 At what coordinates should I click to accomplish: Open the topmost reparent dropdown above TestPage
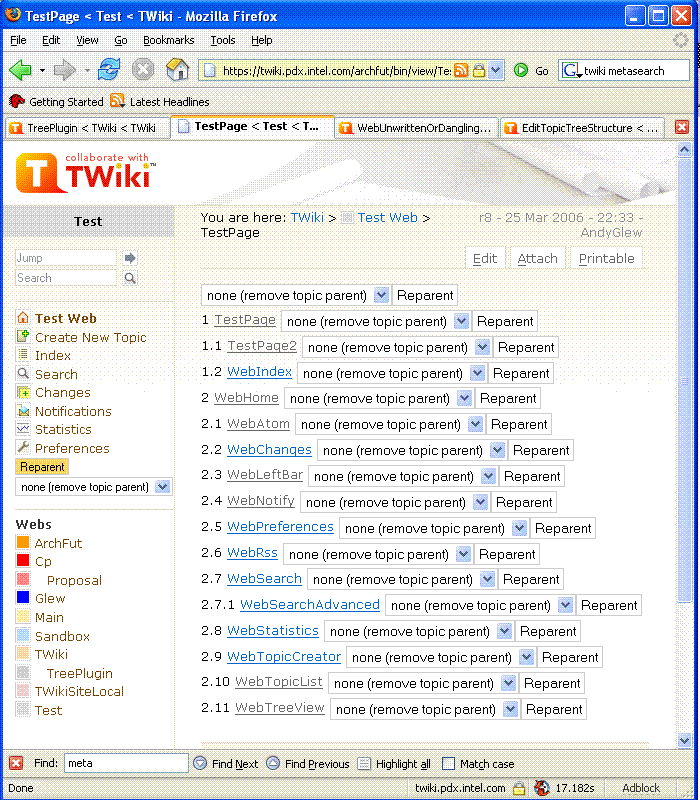tap(381, 295)
